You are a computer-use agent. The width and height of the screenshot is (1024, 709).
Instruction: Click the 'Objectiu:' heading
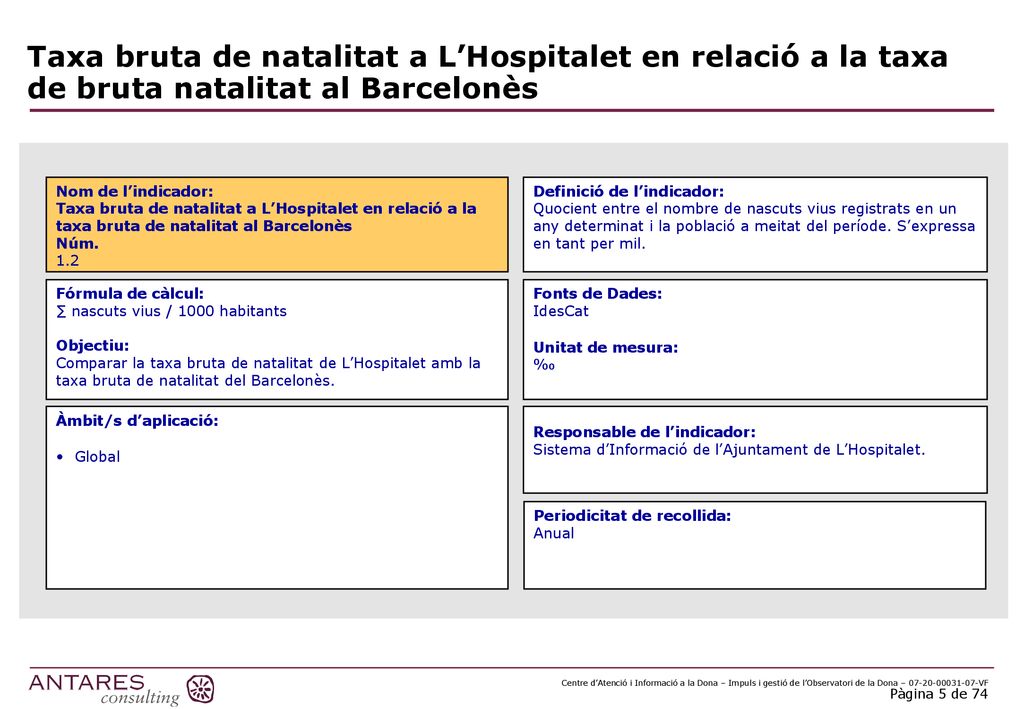click(93, 345)
